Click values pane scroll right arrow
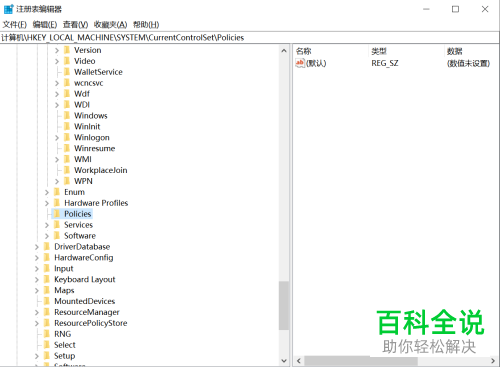The width and height of the screenshot is (500, 367). pos(493,361)
